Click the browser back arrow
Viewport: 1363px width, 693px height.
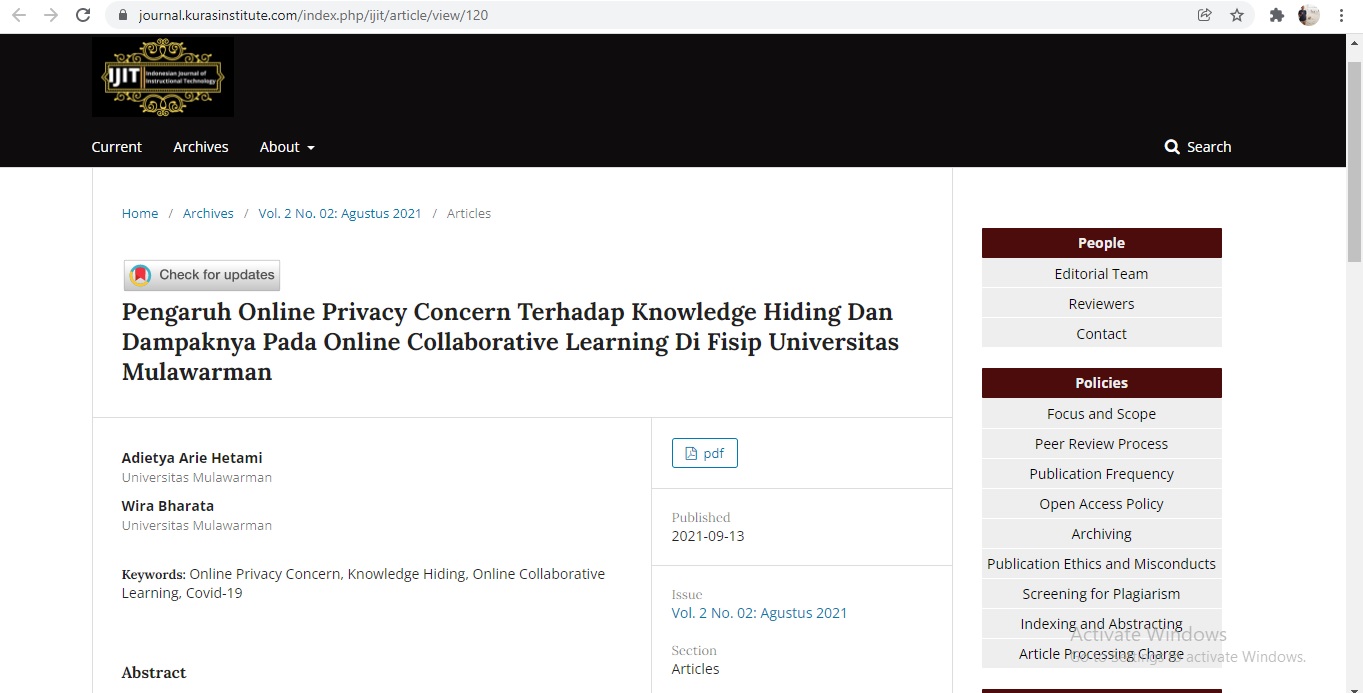18,15
